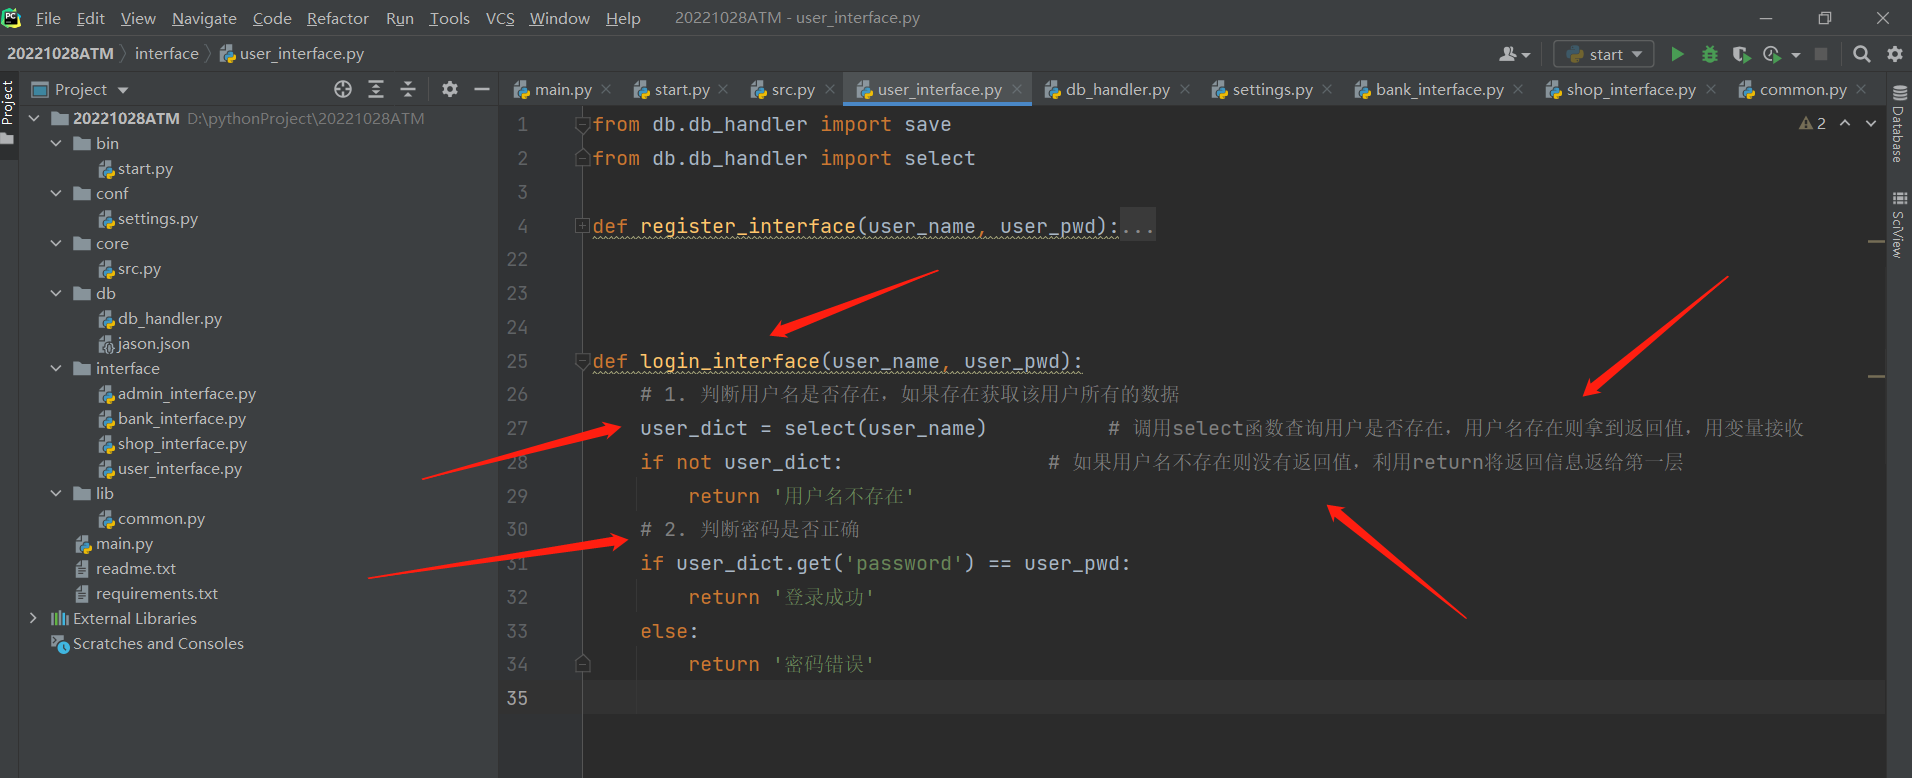Close the main.py tab

(606, 89)
